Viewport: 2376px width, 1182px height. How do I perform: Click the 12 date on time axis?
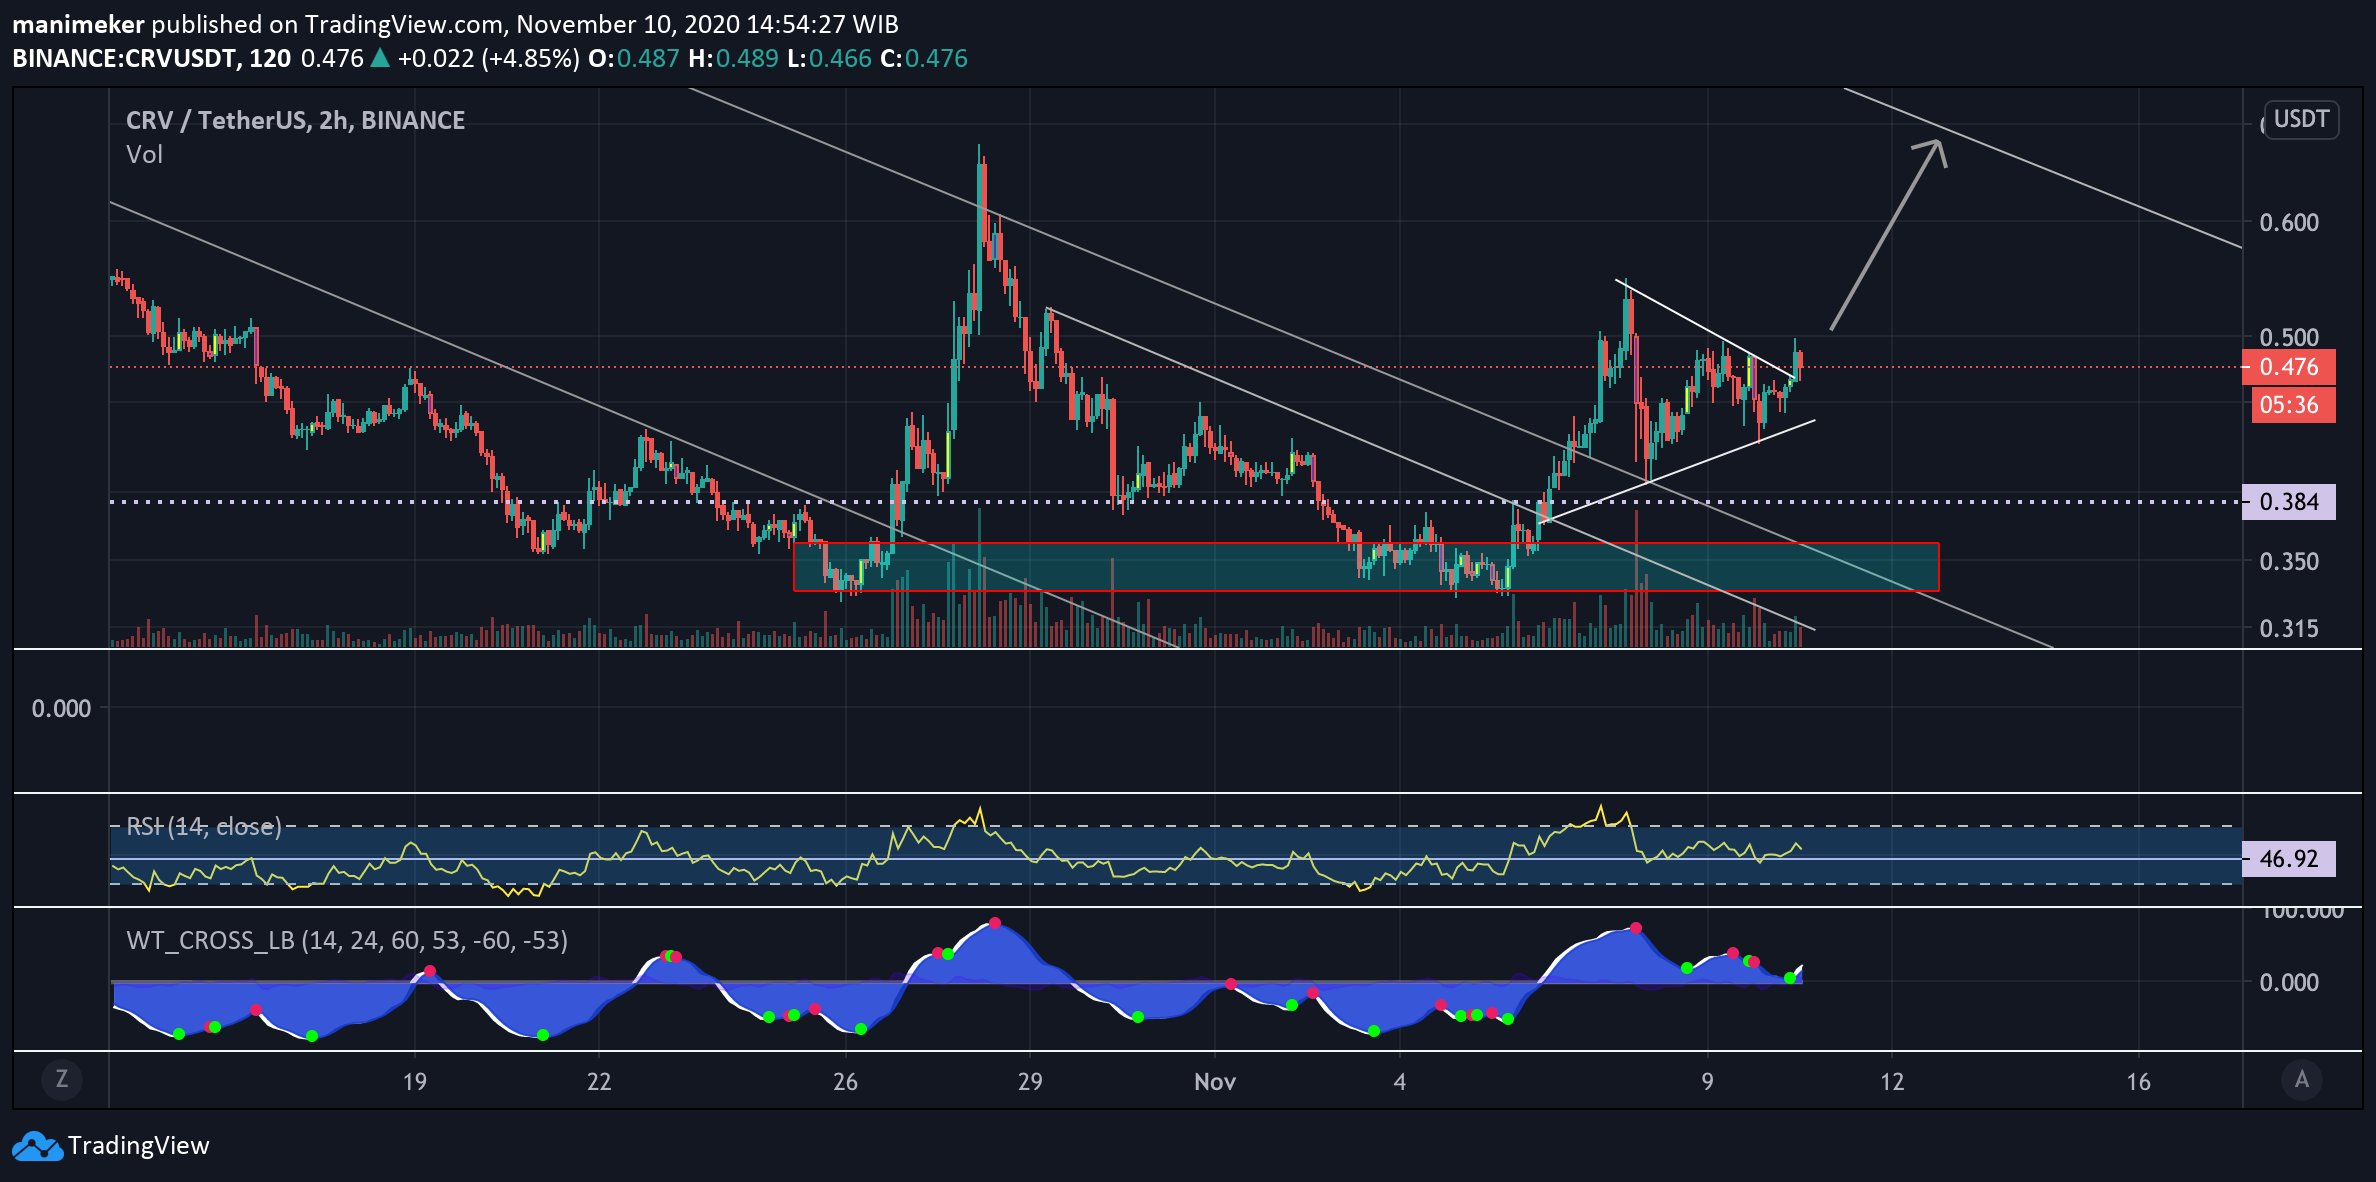tap(1892, 1082)
